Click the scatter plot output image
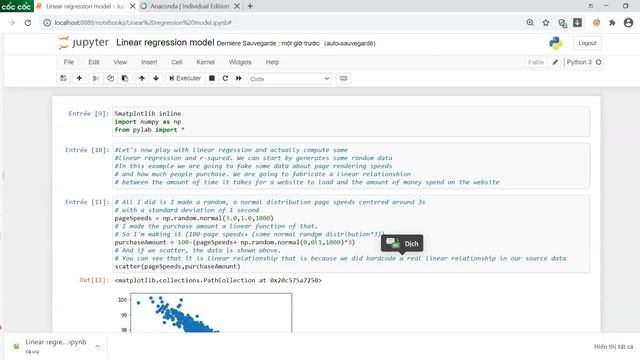640x360 pixels. point(204,312)
